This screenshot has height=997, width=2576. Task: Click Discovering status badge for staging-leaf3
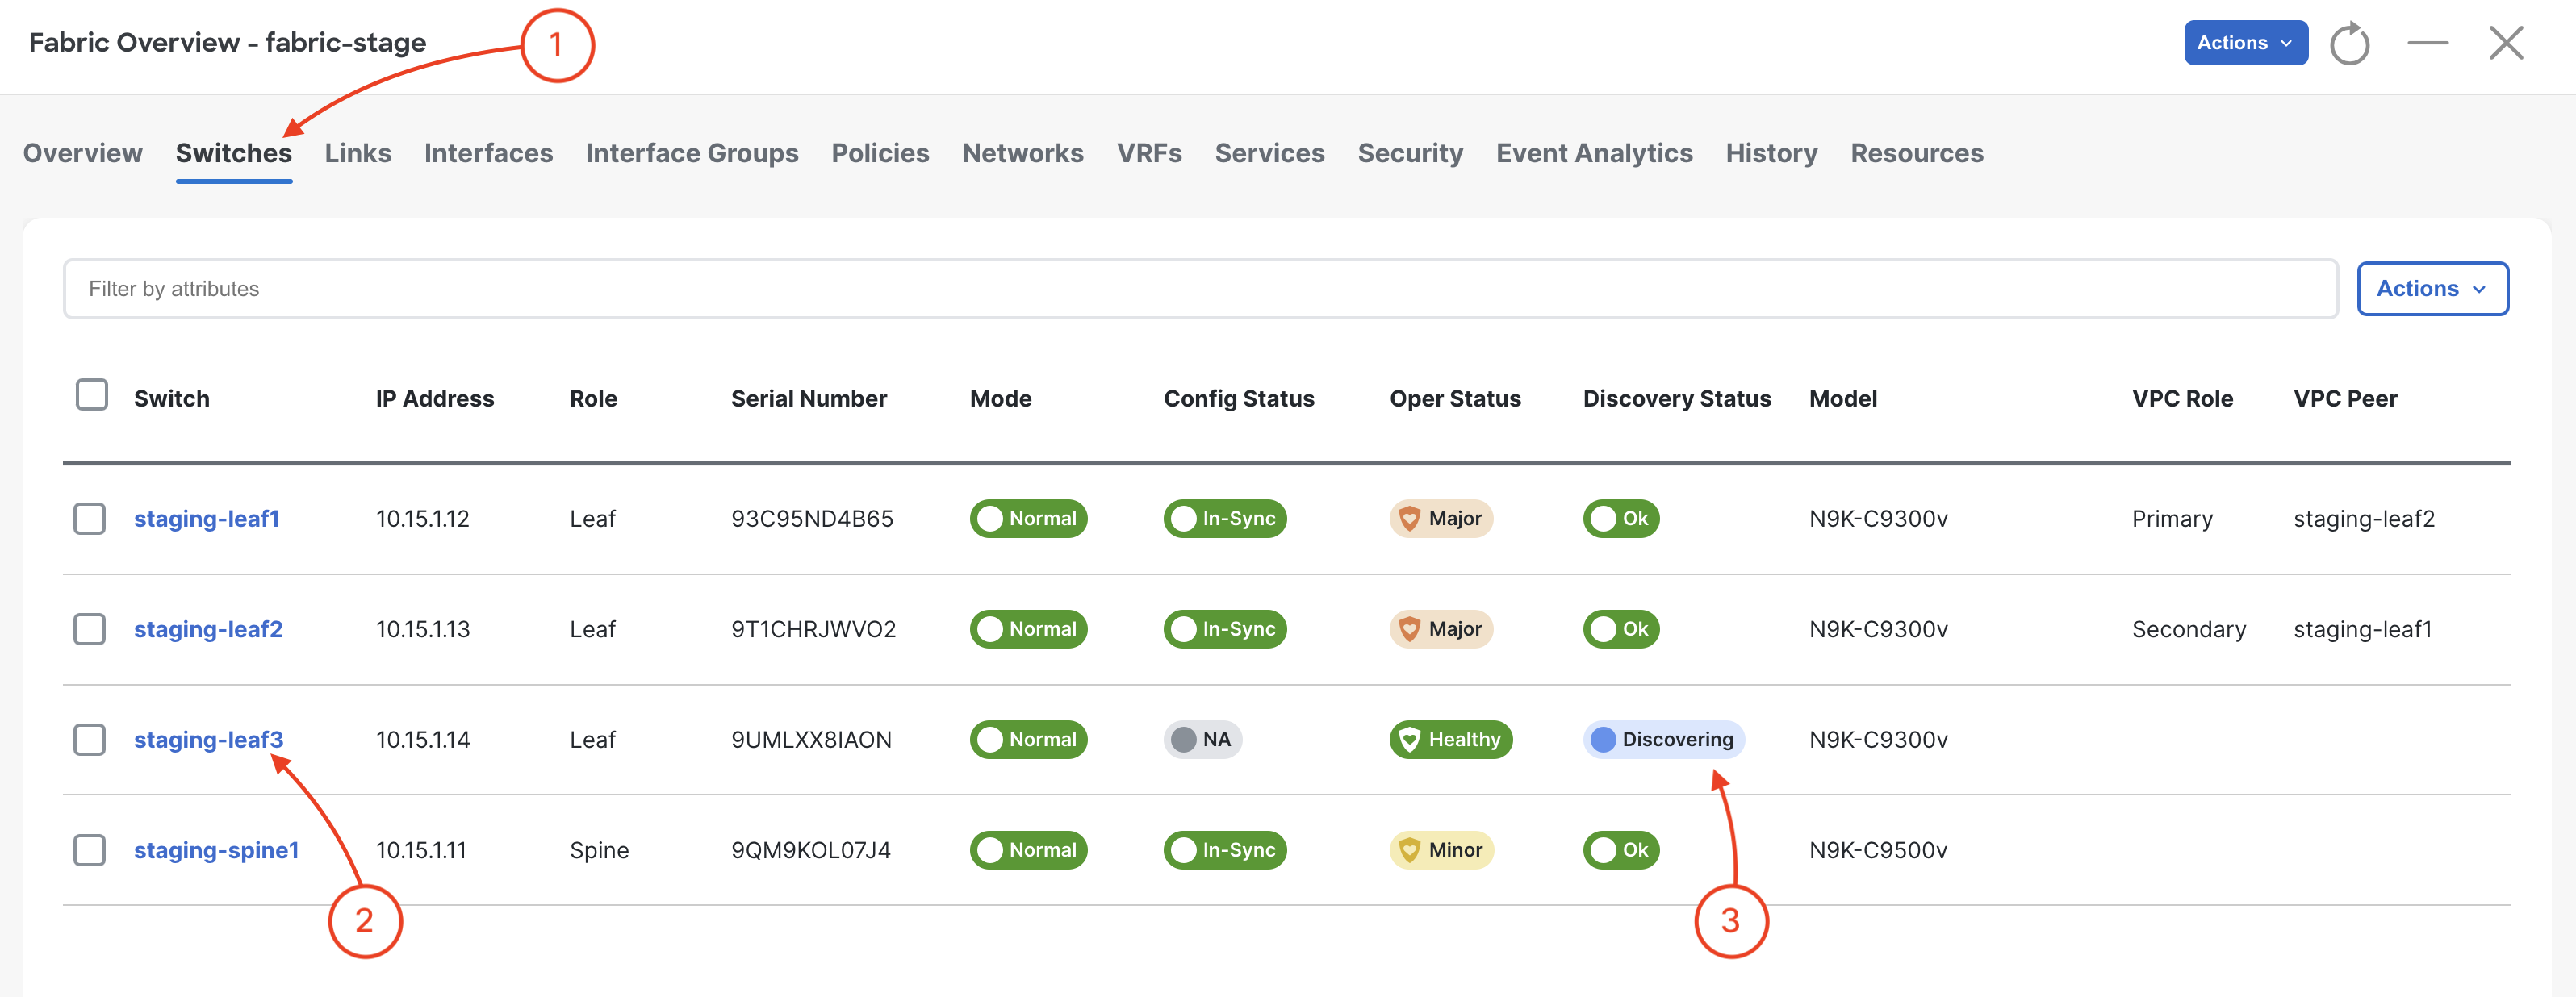pyautogui.click(x=1664, y=740)
